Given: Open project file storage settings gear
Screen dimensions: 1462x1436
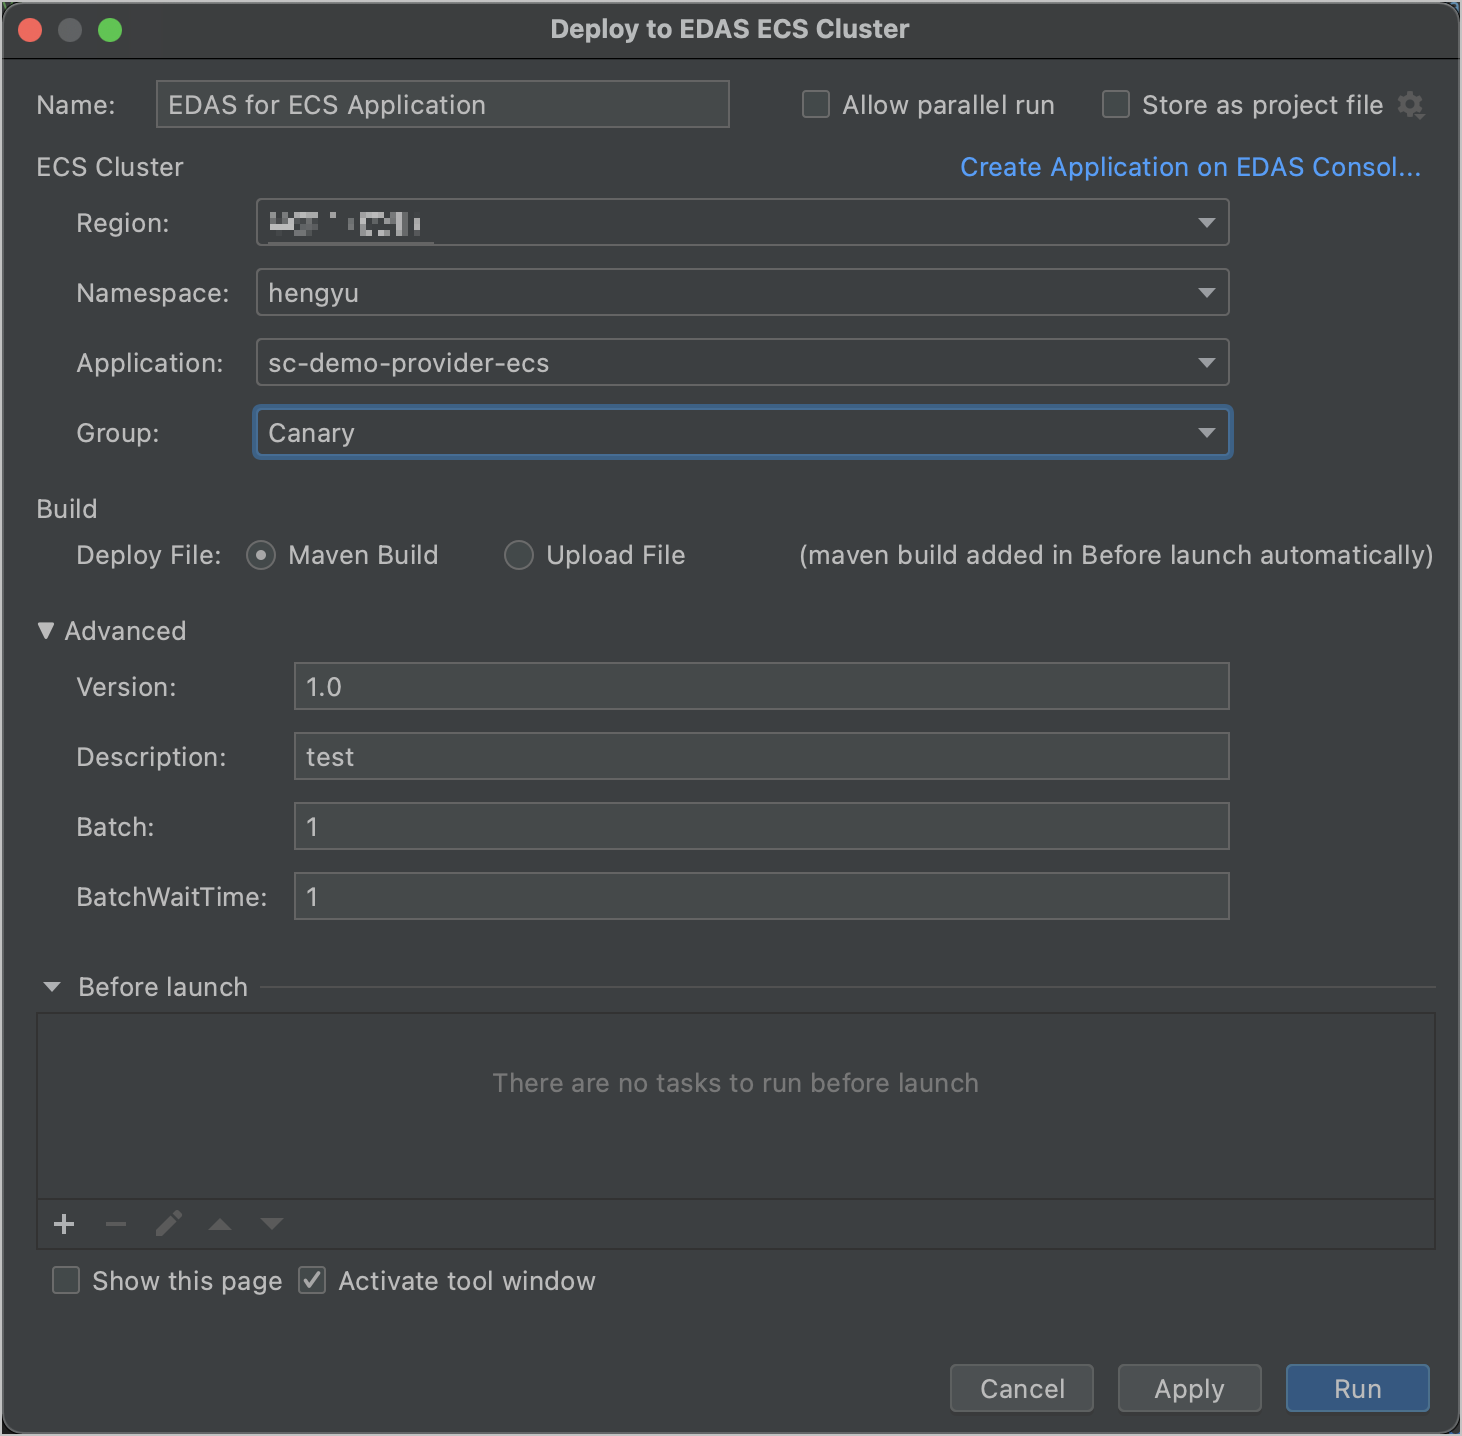Looking at the screenshot, I should (x=1411, y=105).
